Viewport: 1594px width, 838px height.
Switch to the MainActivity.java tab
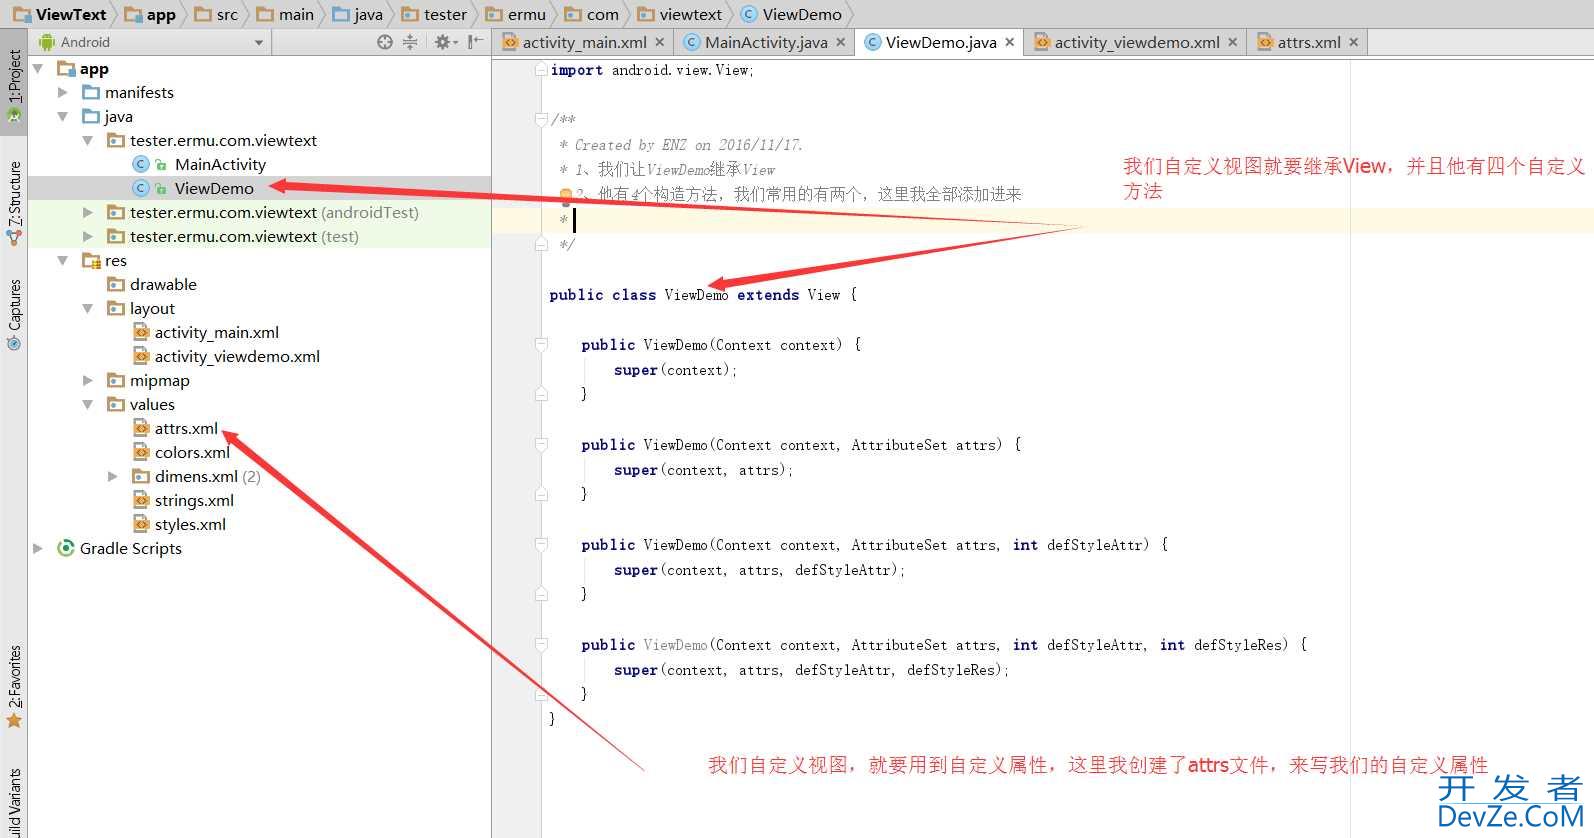(765, 42)
